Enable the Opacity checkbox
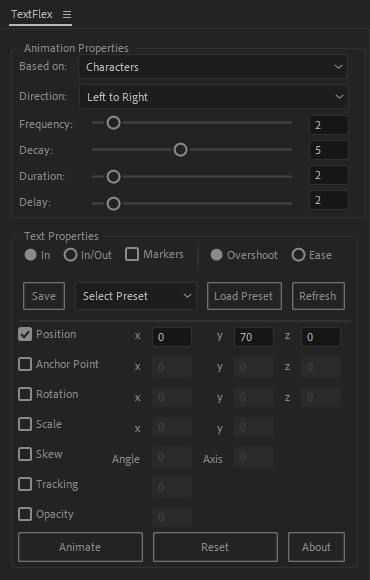 [x=25, y=514]
